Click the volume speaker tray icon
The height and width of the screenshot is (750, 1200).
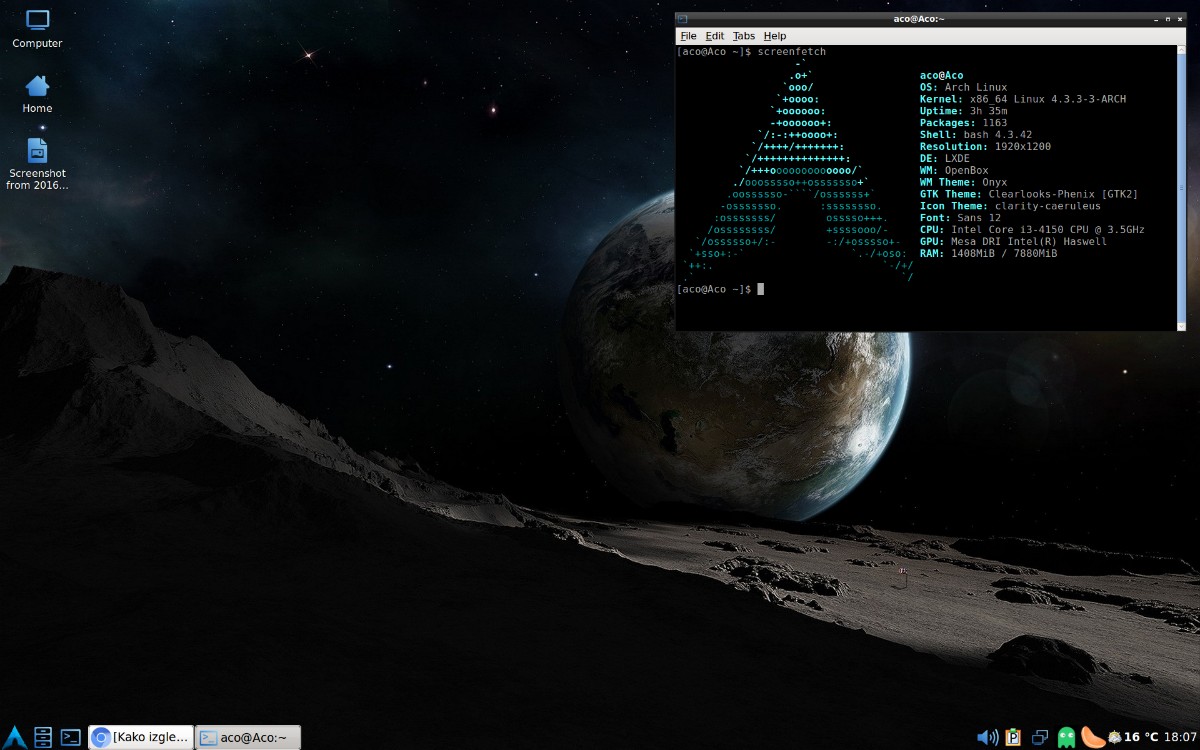point(986,737)
